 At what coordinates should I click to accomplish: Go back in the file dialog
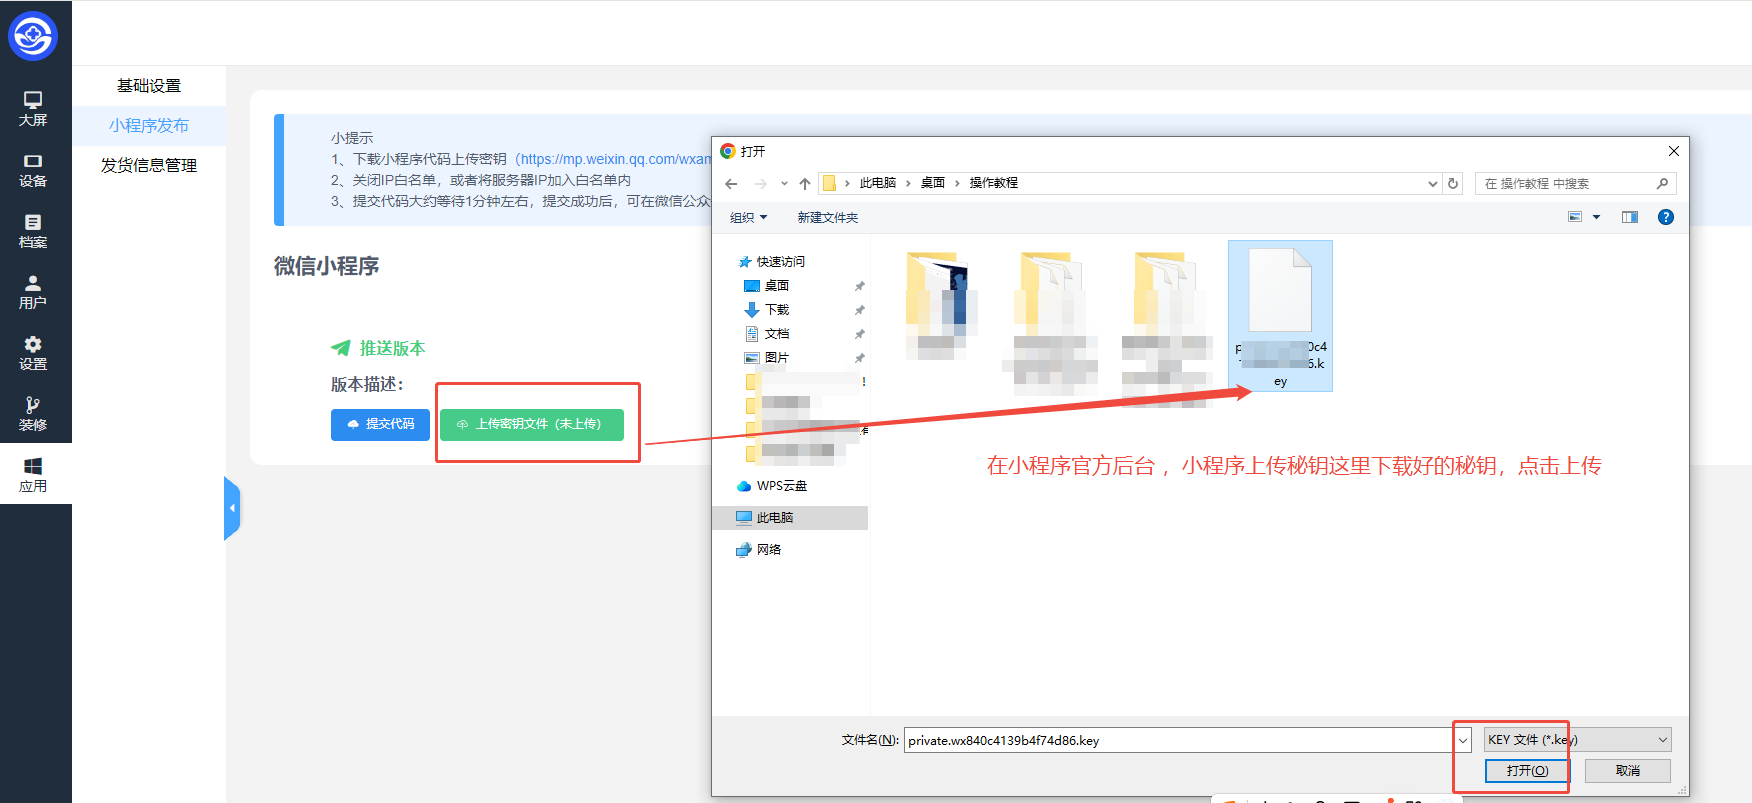click(x=731, y=184)
